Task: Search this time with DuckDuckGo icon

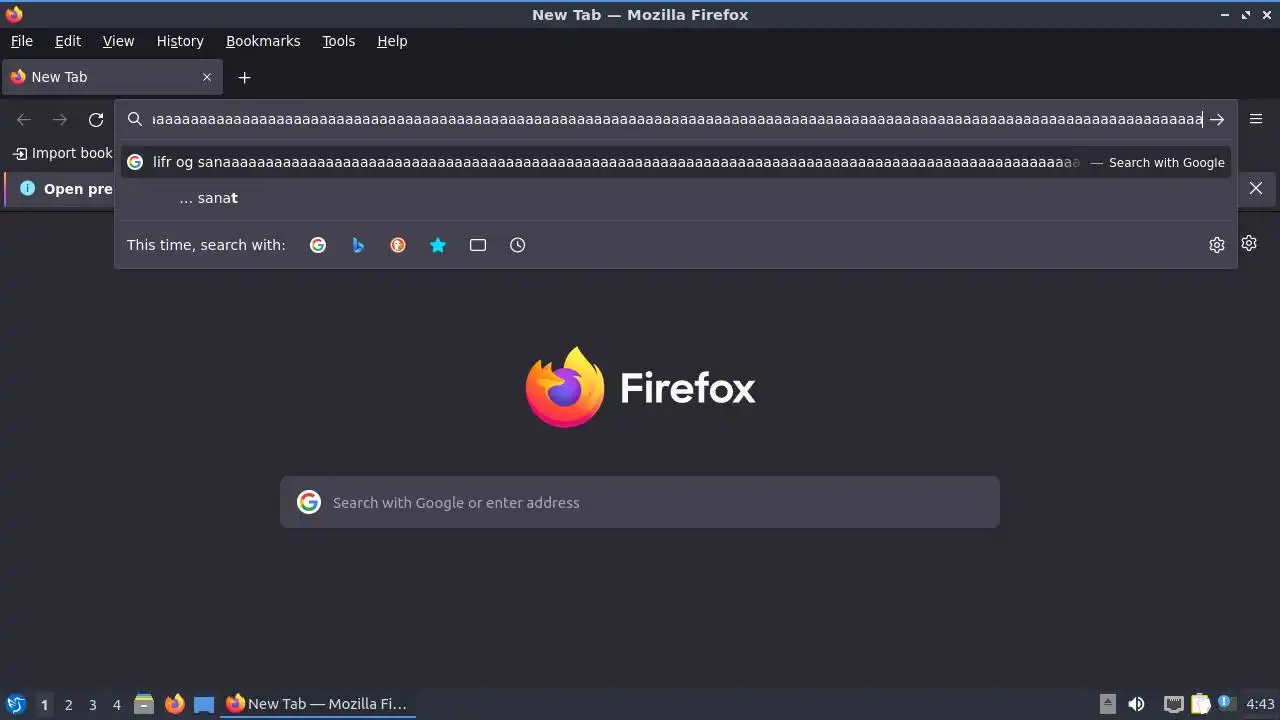Action: (x=398, y=245)
